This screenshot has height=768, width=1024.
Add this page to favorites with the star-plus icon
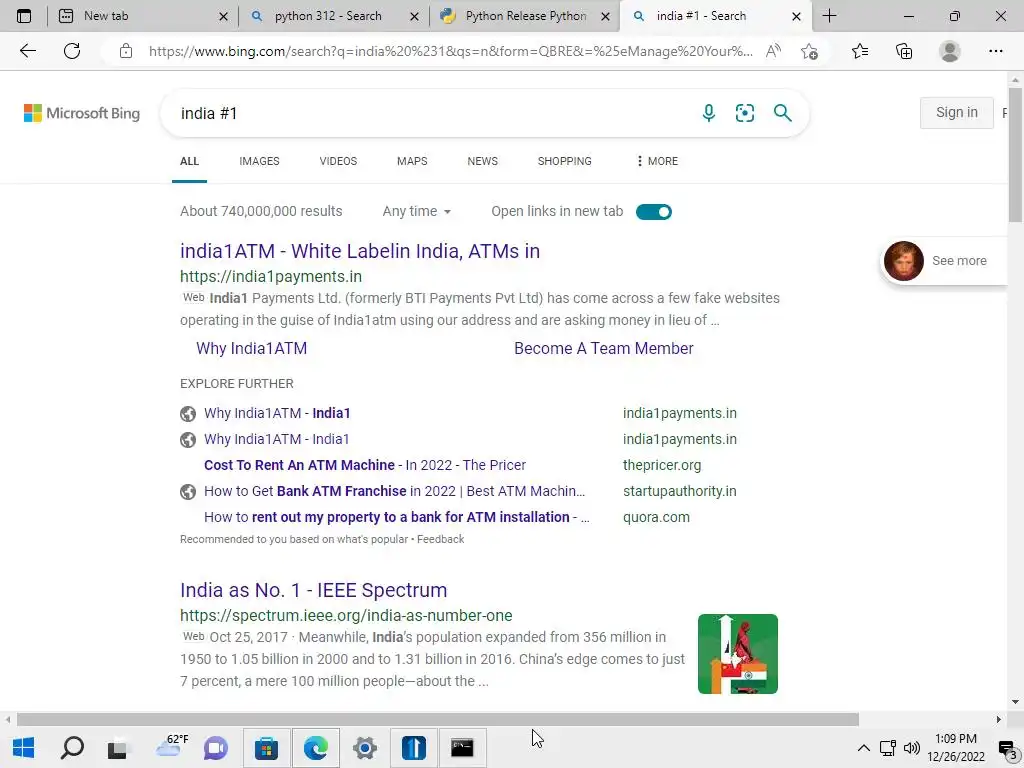(x=809, y=51)
